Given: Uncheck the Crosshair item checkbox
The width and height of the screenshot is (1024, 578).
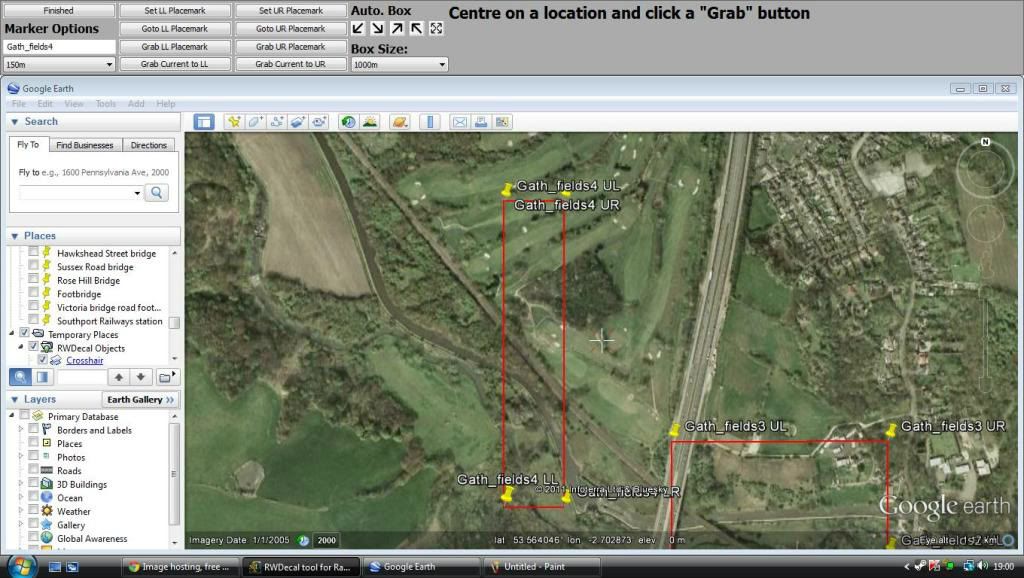Looking at the screenshot, I should click(42, 360).
